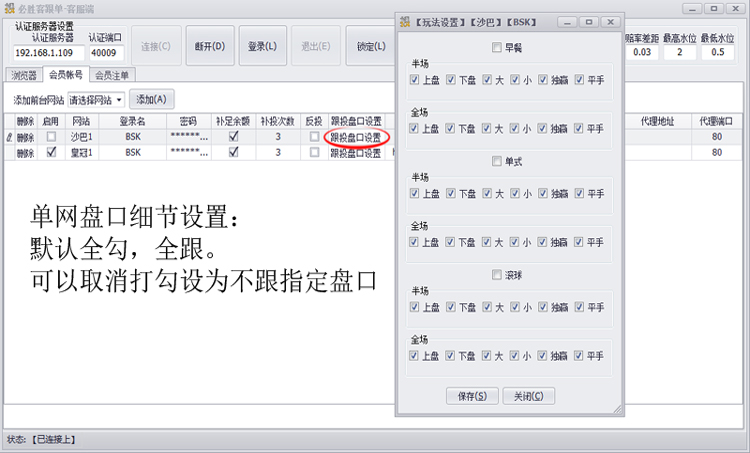The width and height of the screenshot is (750, 453).
Task: Uncheck 下盘 under 滚球 半场
Action: (450, 307)
